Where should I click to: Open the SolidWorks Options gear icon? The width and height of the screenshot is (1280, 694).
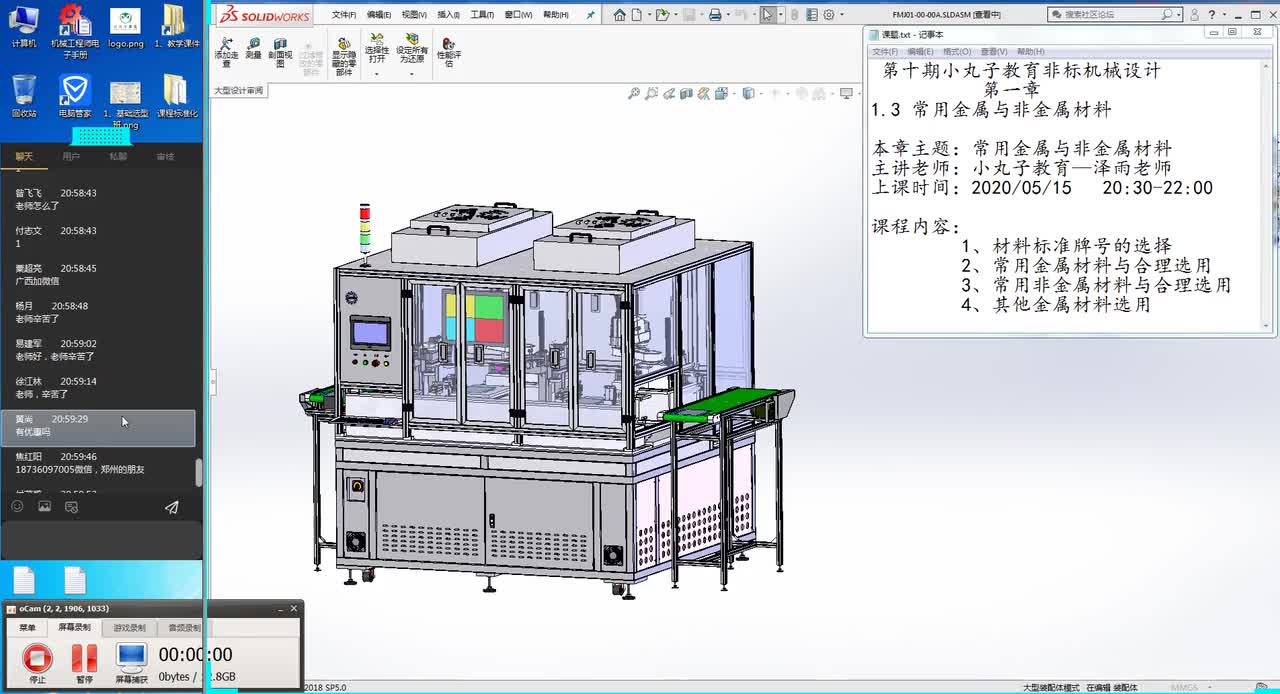[x=828, y=15]
